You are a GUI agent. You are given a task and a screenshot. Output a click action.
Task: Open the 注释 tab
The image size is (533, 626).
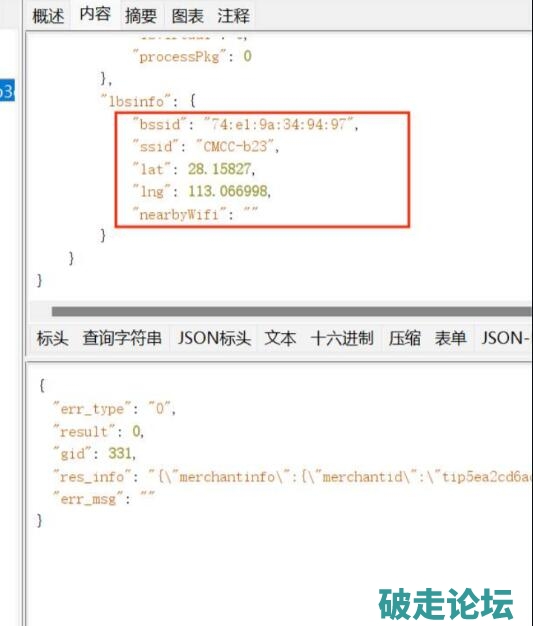coord(234,16)
